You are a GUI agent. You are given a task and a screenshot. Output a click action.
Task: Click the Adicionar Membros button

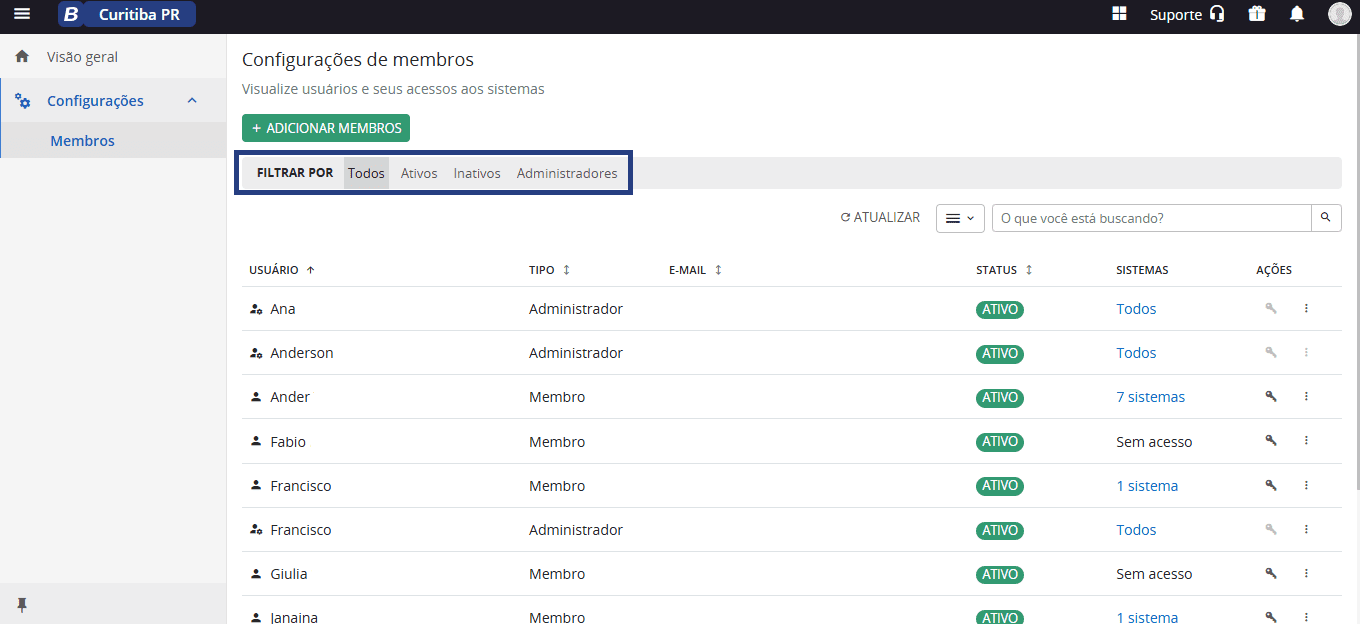point(326,128)
